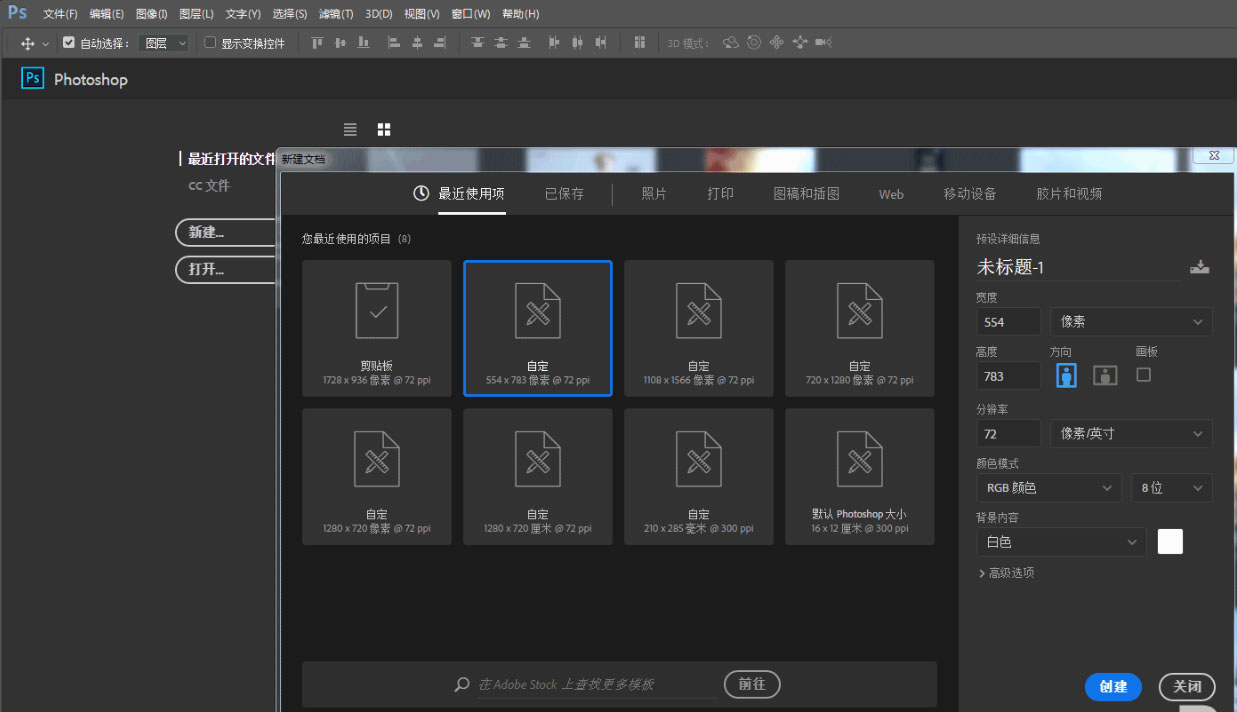Expand 高级选项 advanced options
1237x712 pixels.
click(1006, 573)
